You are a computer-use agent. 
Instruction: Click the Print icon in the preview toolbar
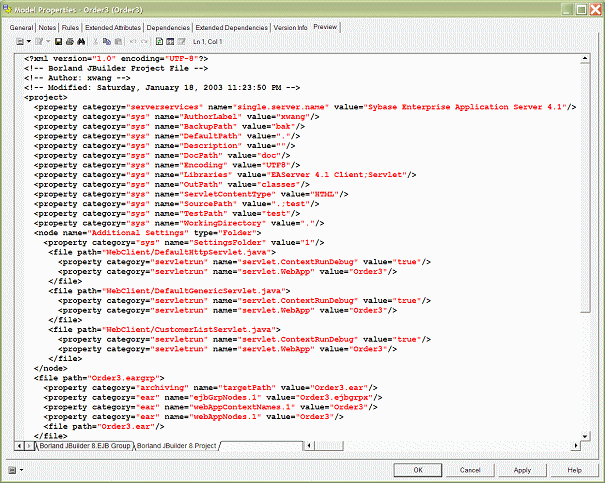coord(69,41)
